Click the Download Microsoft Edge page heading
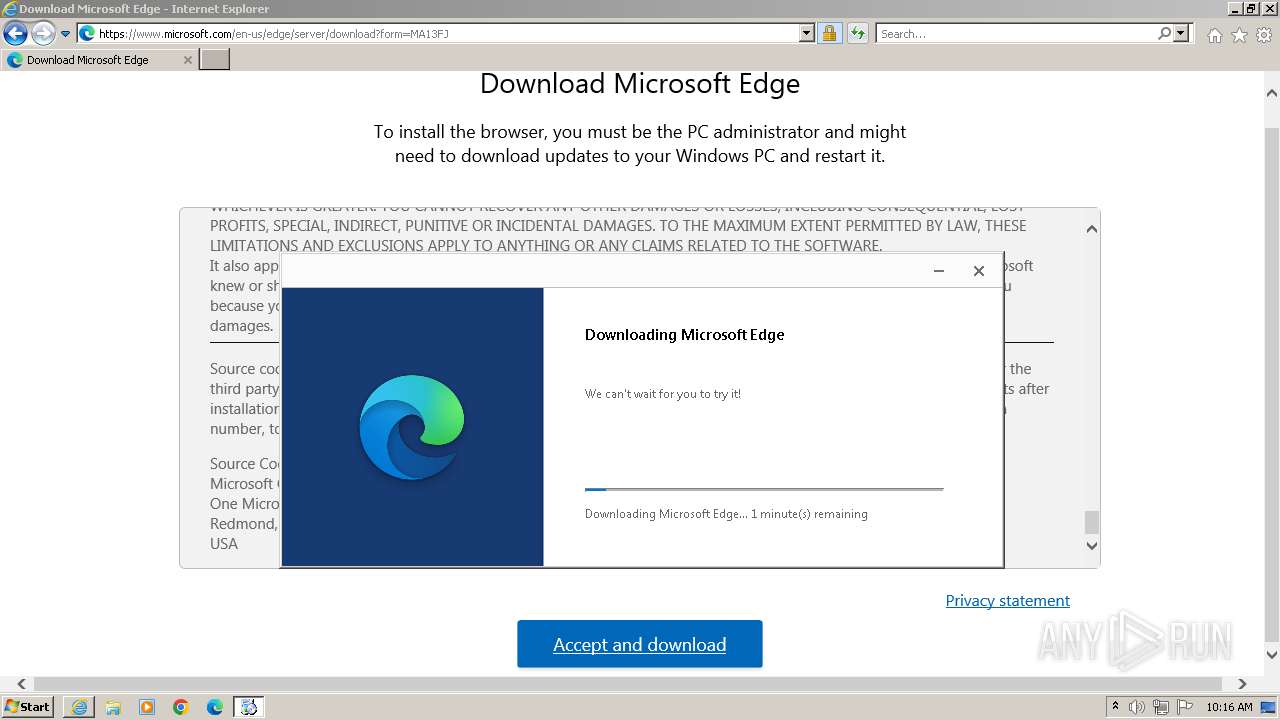1280x720 pixels. [640, 83]
